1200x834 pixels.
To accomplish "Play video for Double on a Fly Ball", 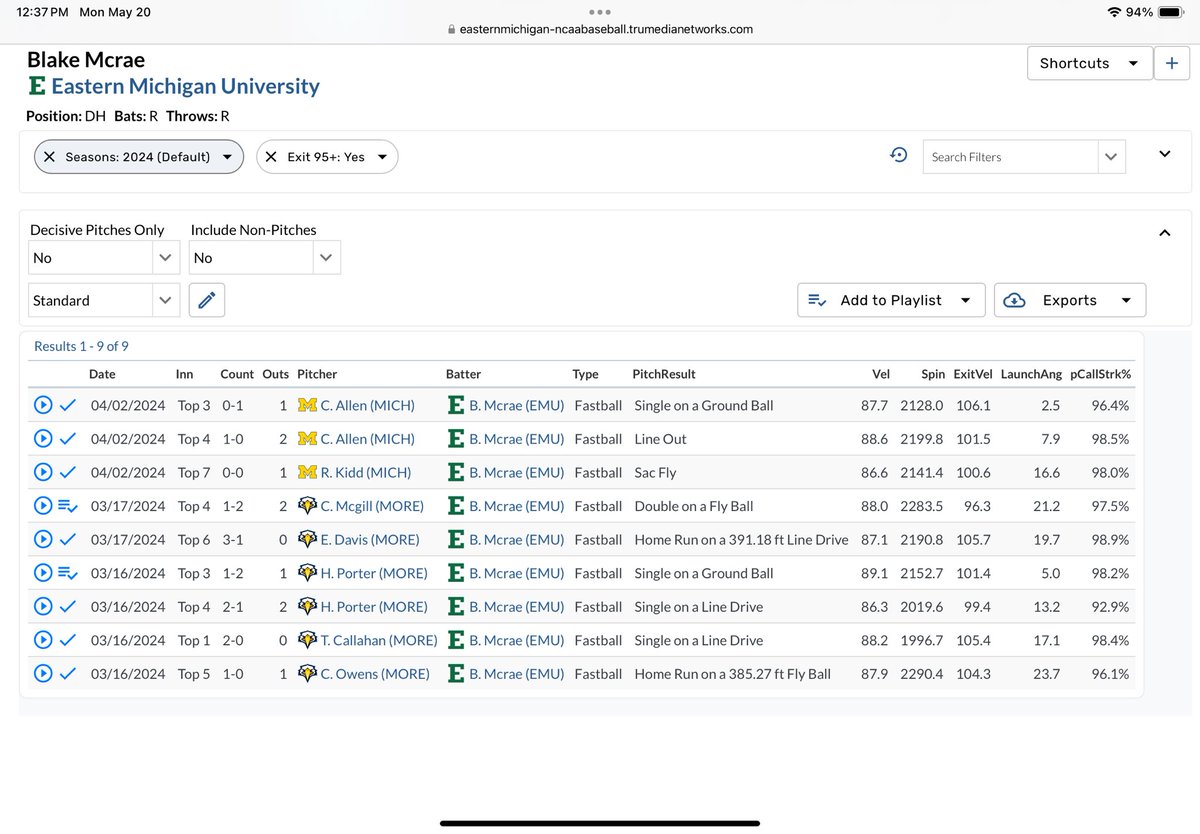I will point(42,506).
